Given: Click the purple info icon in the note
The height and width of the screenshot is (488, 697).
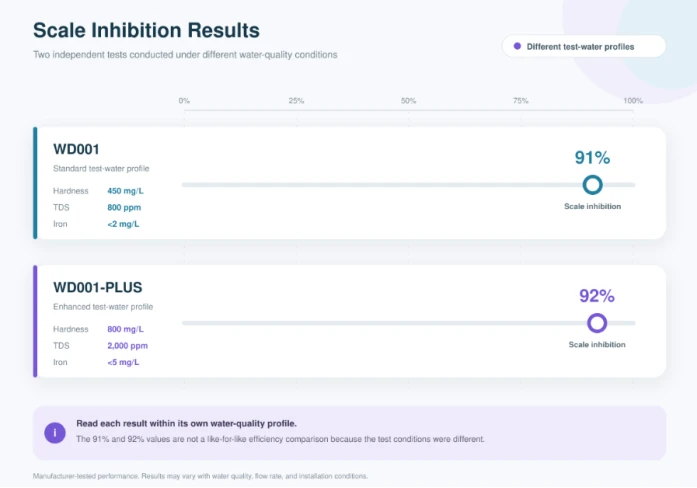Looking at the screenshot, I should click(55, 432).
